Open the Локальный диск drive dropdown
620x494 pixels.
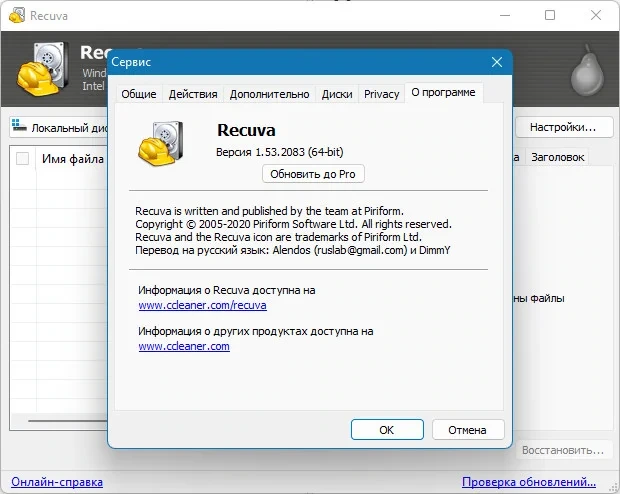coord(59,128)
